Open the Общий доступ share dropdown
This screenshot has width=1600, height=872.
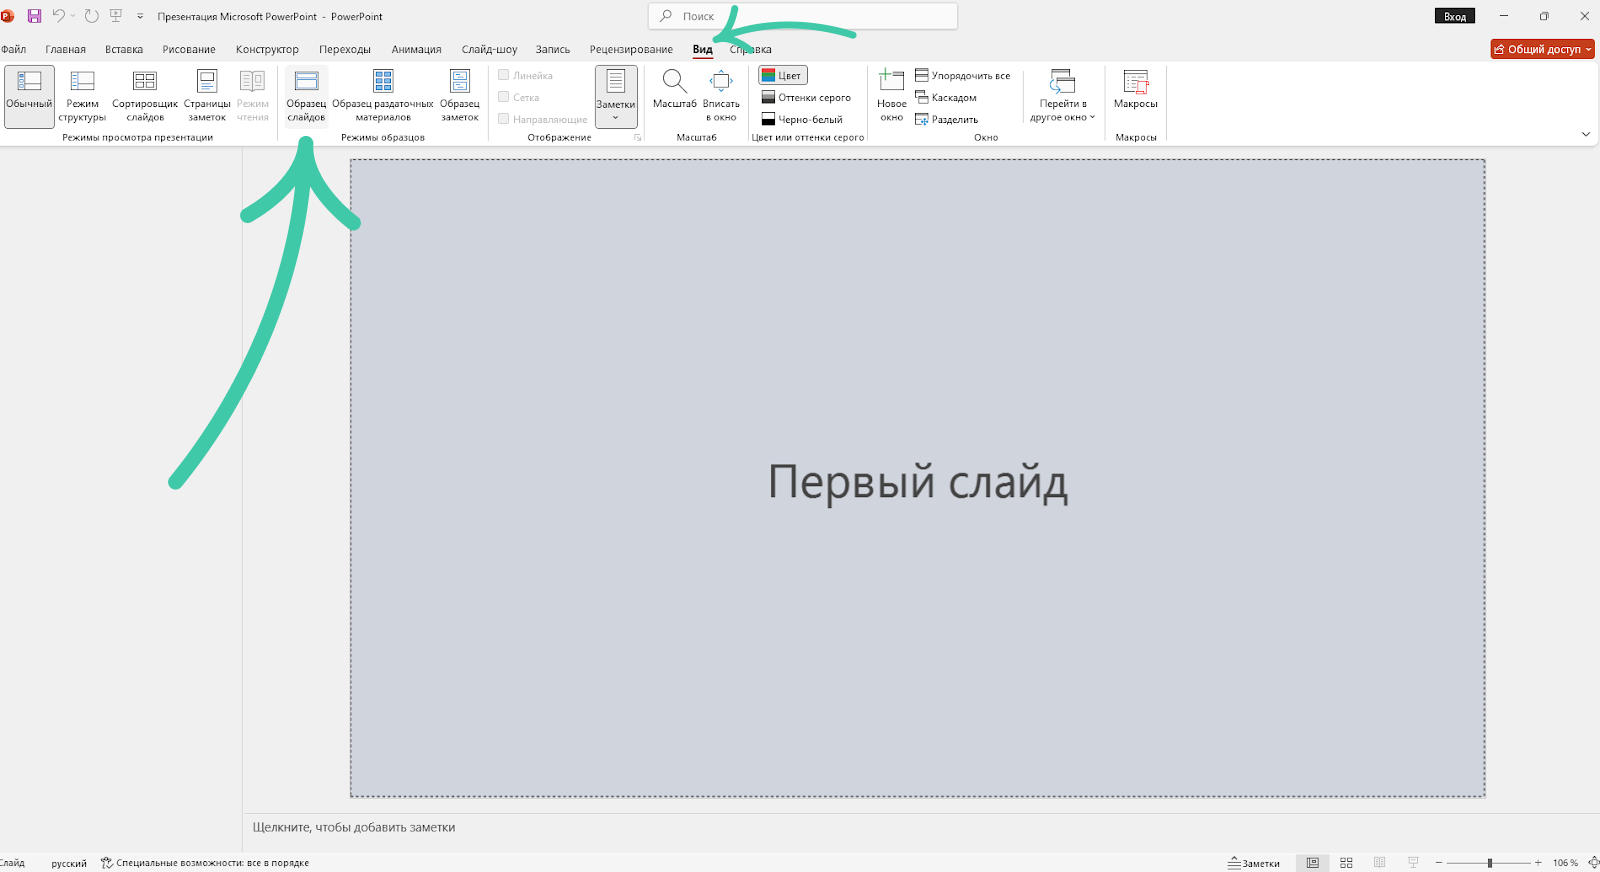[1542, 49]
